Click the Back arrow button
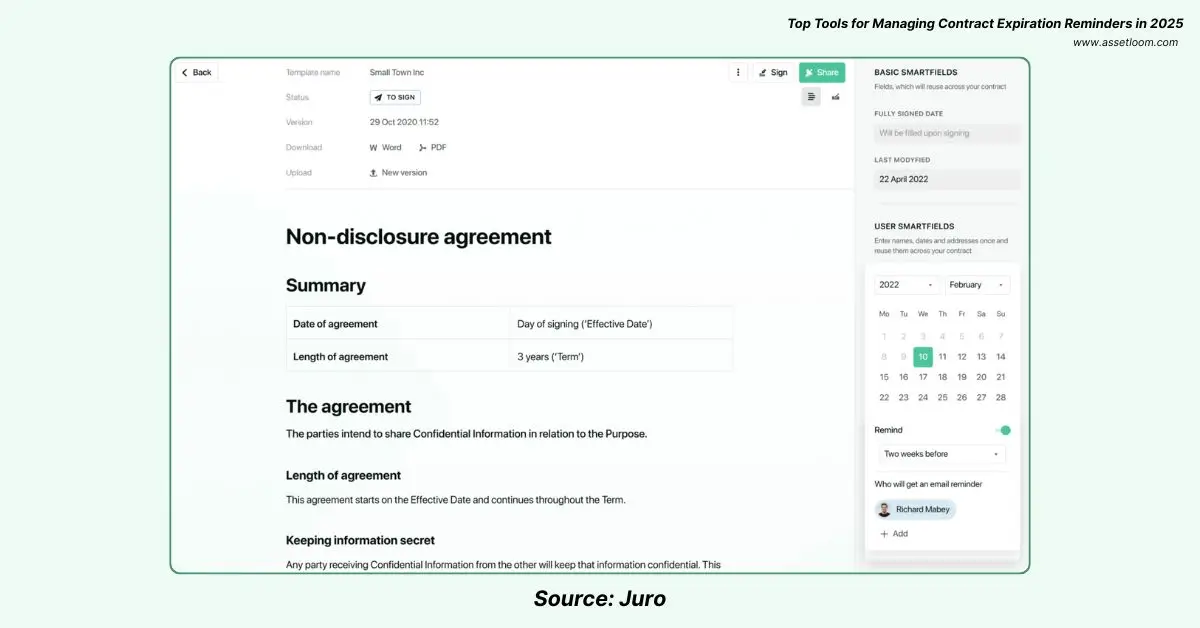Viewport: 1200px width, 628px height. tap(196, 72)
